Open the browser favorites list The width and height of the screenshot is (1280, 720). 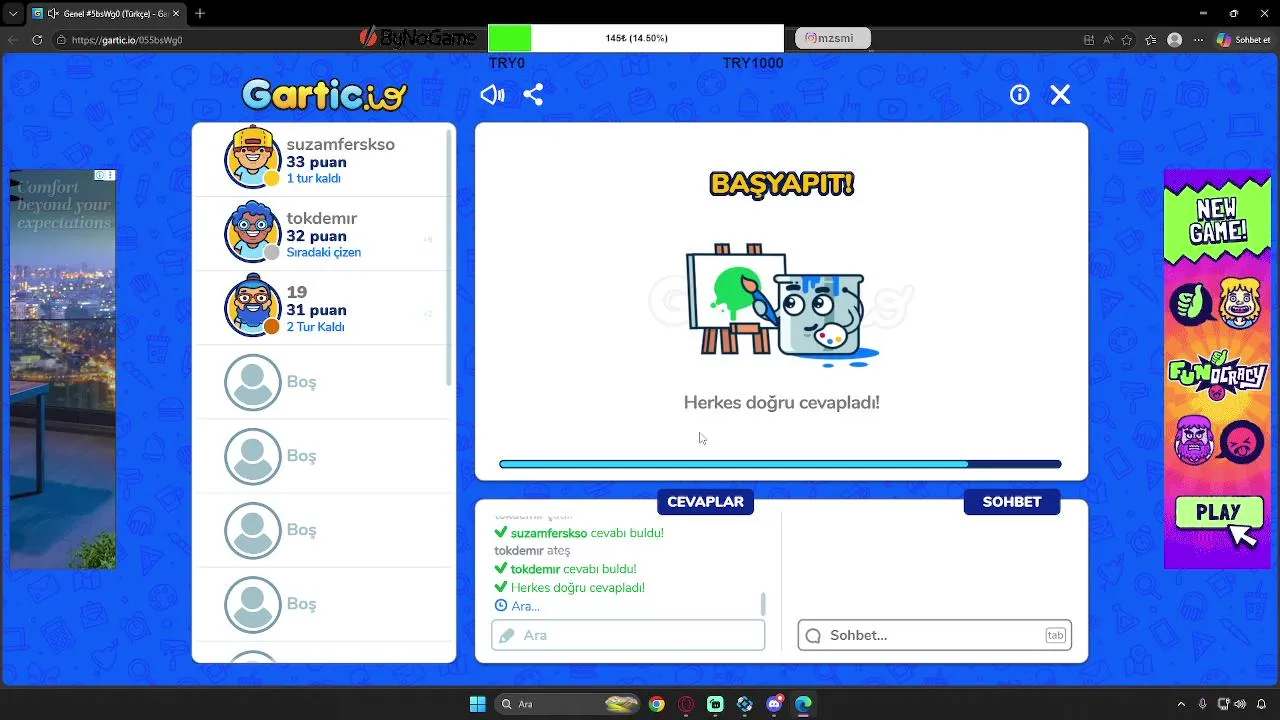(x=1152, y=40)
